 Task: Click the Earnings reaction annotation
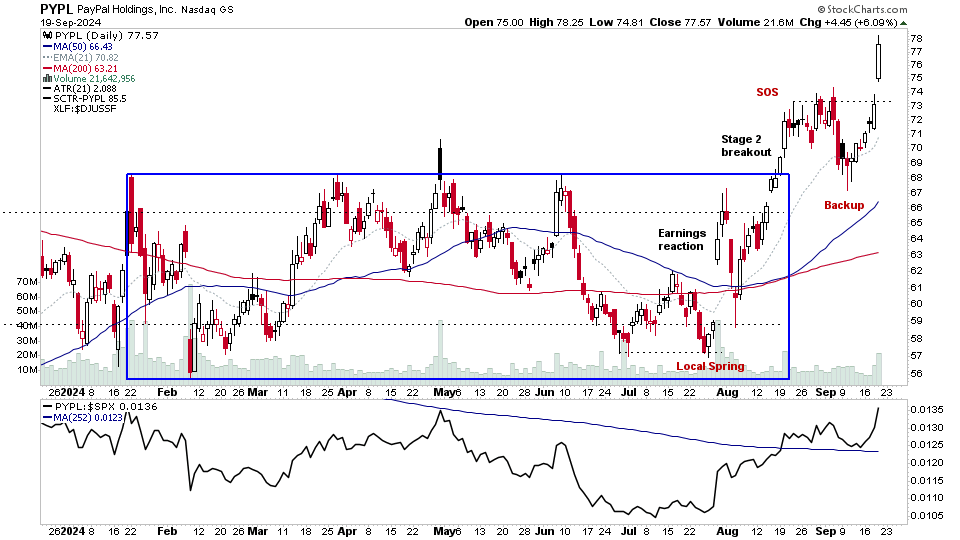point(681,239)
